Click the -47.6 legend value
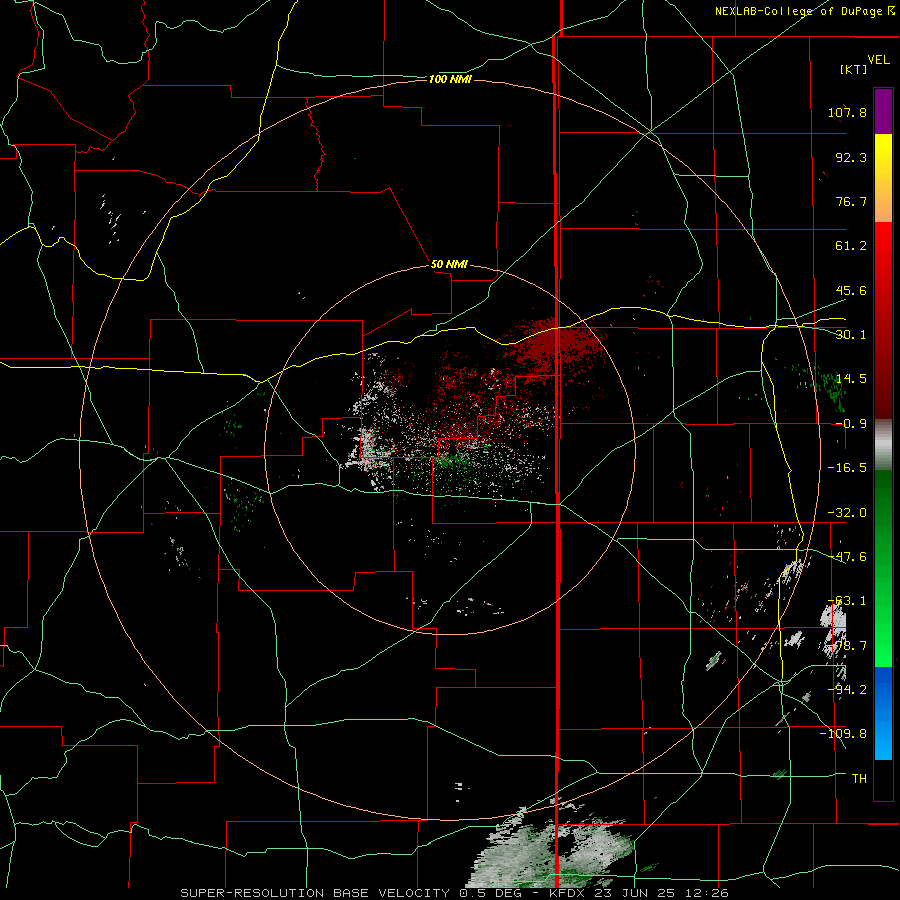900x900 pixels. [x=847, y=557]
